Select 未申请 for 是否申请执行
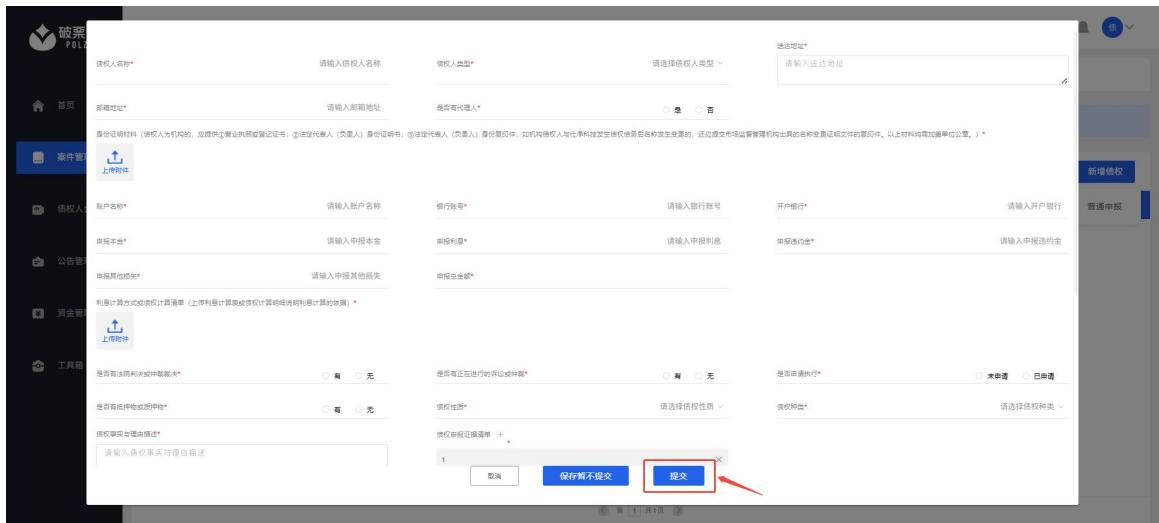1159x523 pixels. pyautogui.click(x=980, y=376)
